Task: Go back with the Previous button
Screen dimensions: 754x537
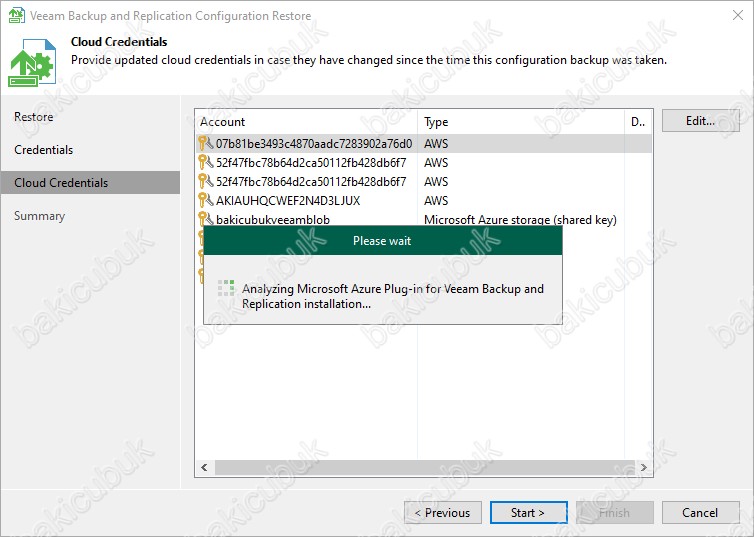Action: pyautogui.click(x=442, y=512)
